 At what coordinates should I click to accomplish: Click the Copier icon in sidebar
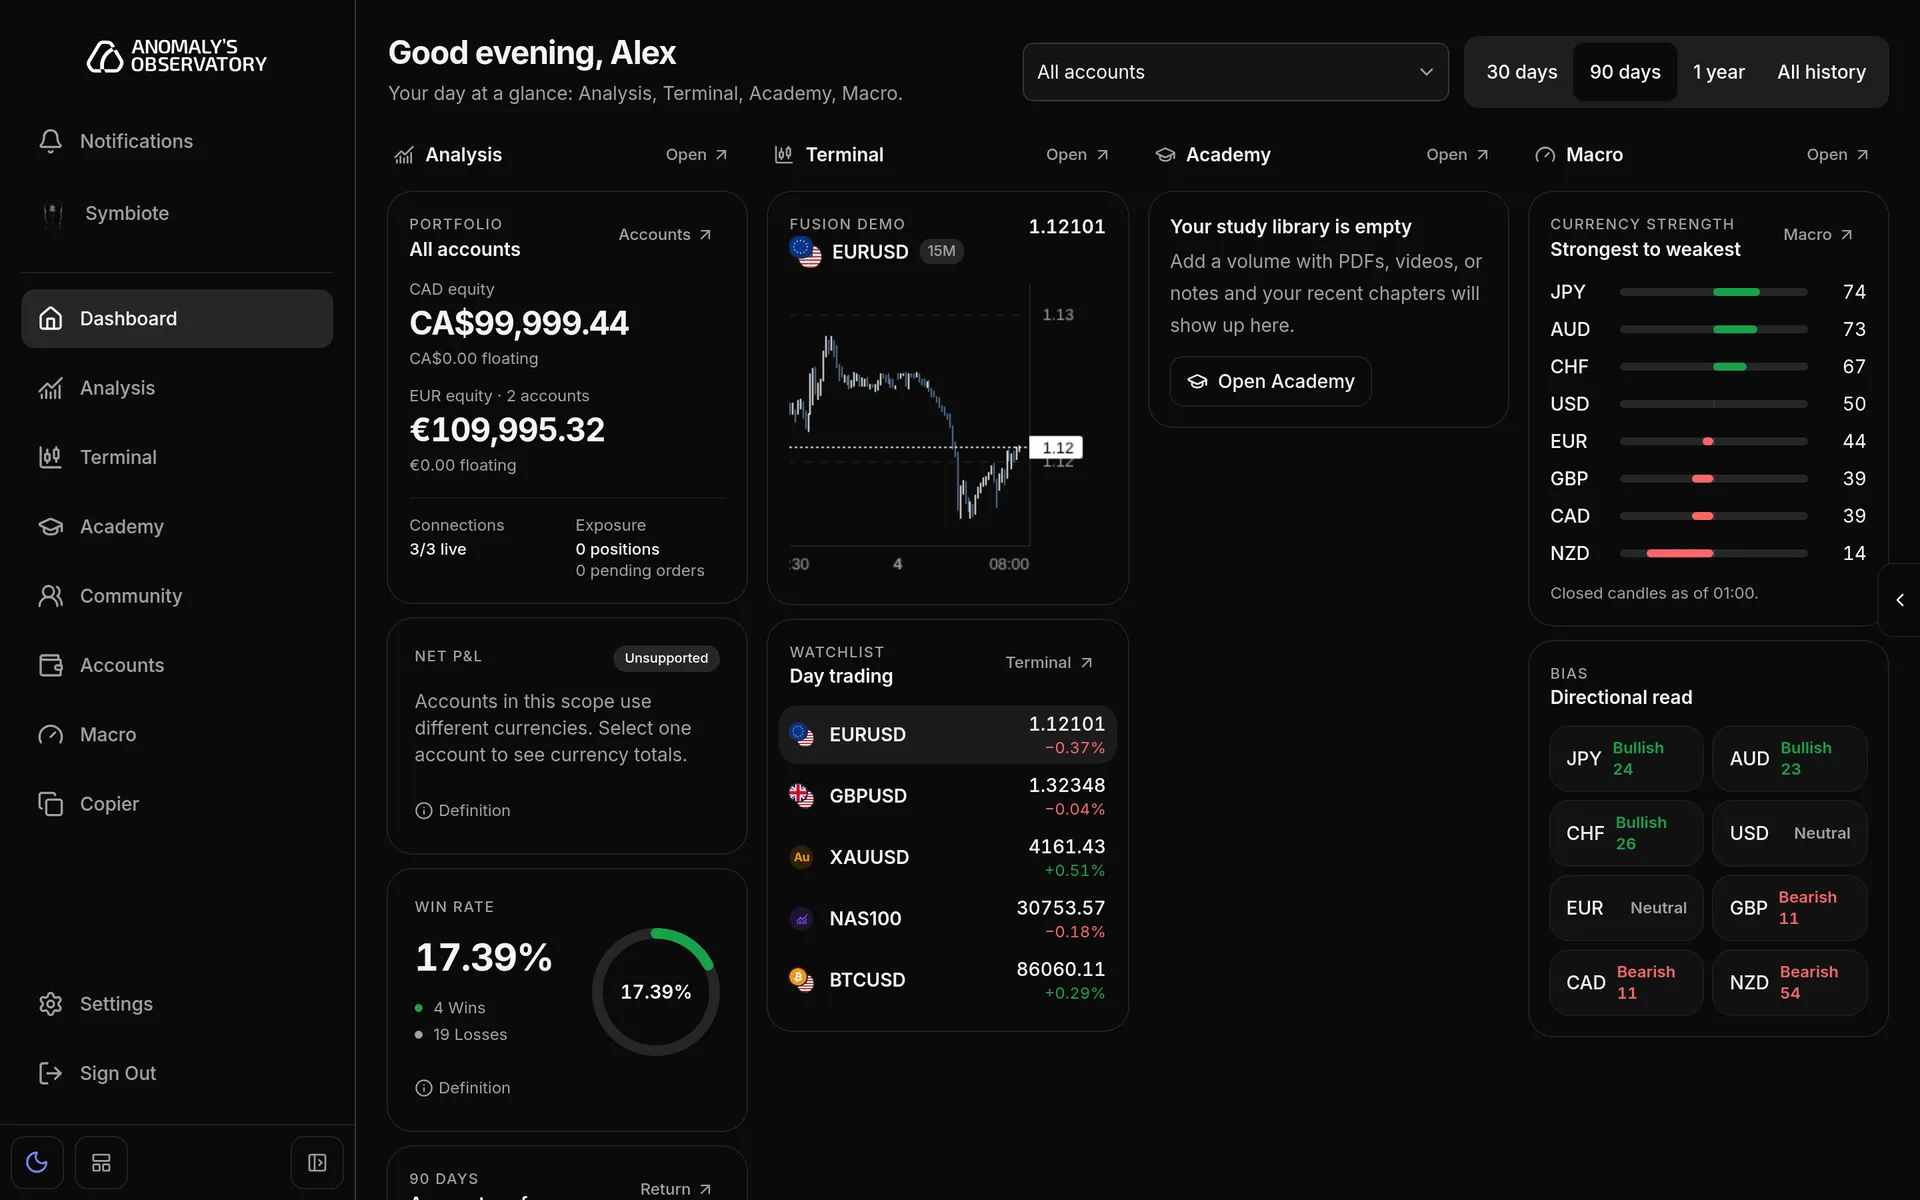(x=51, y=804)
